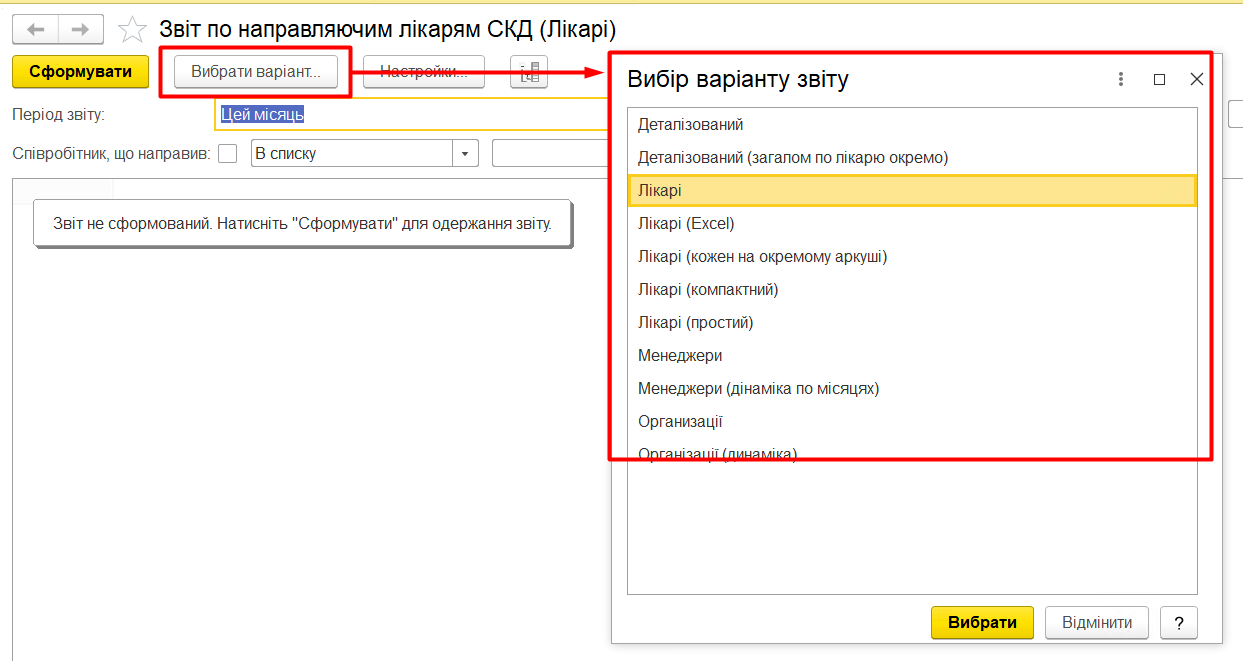Click the question mark help button

coord(1179,622)
